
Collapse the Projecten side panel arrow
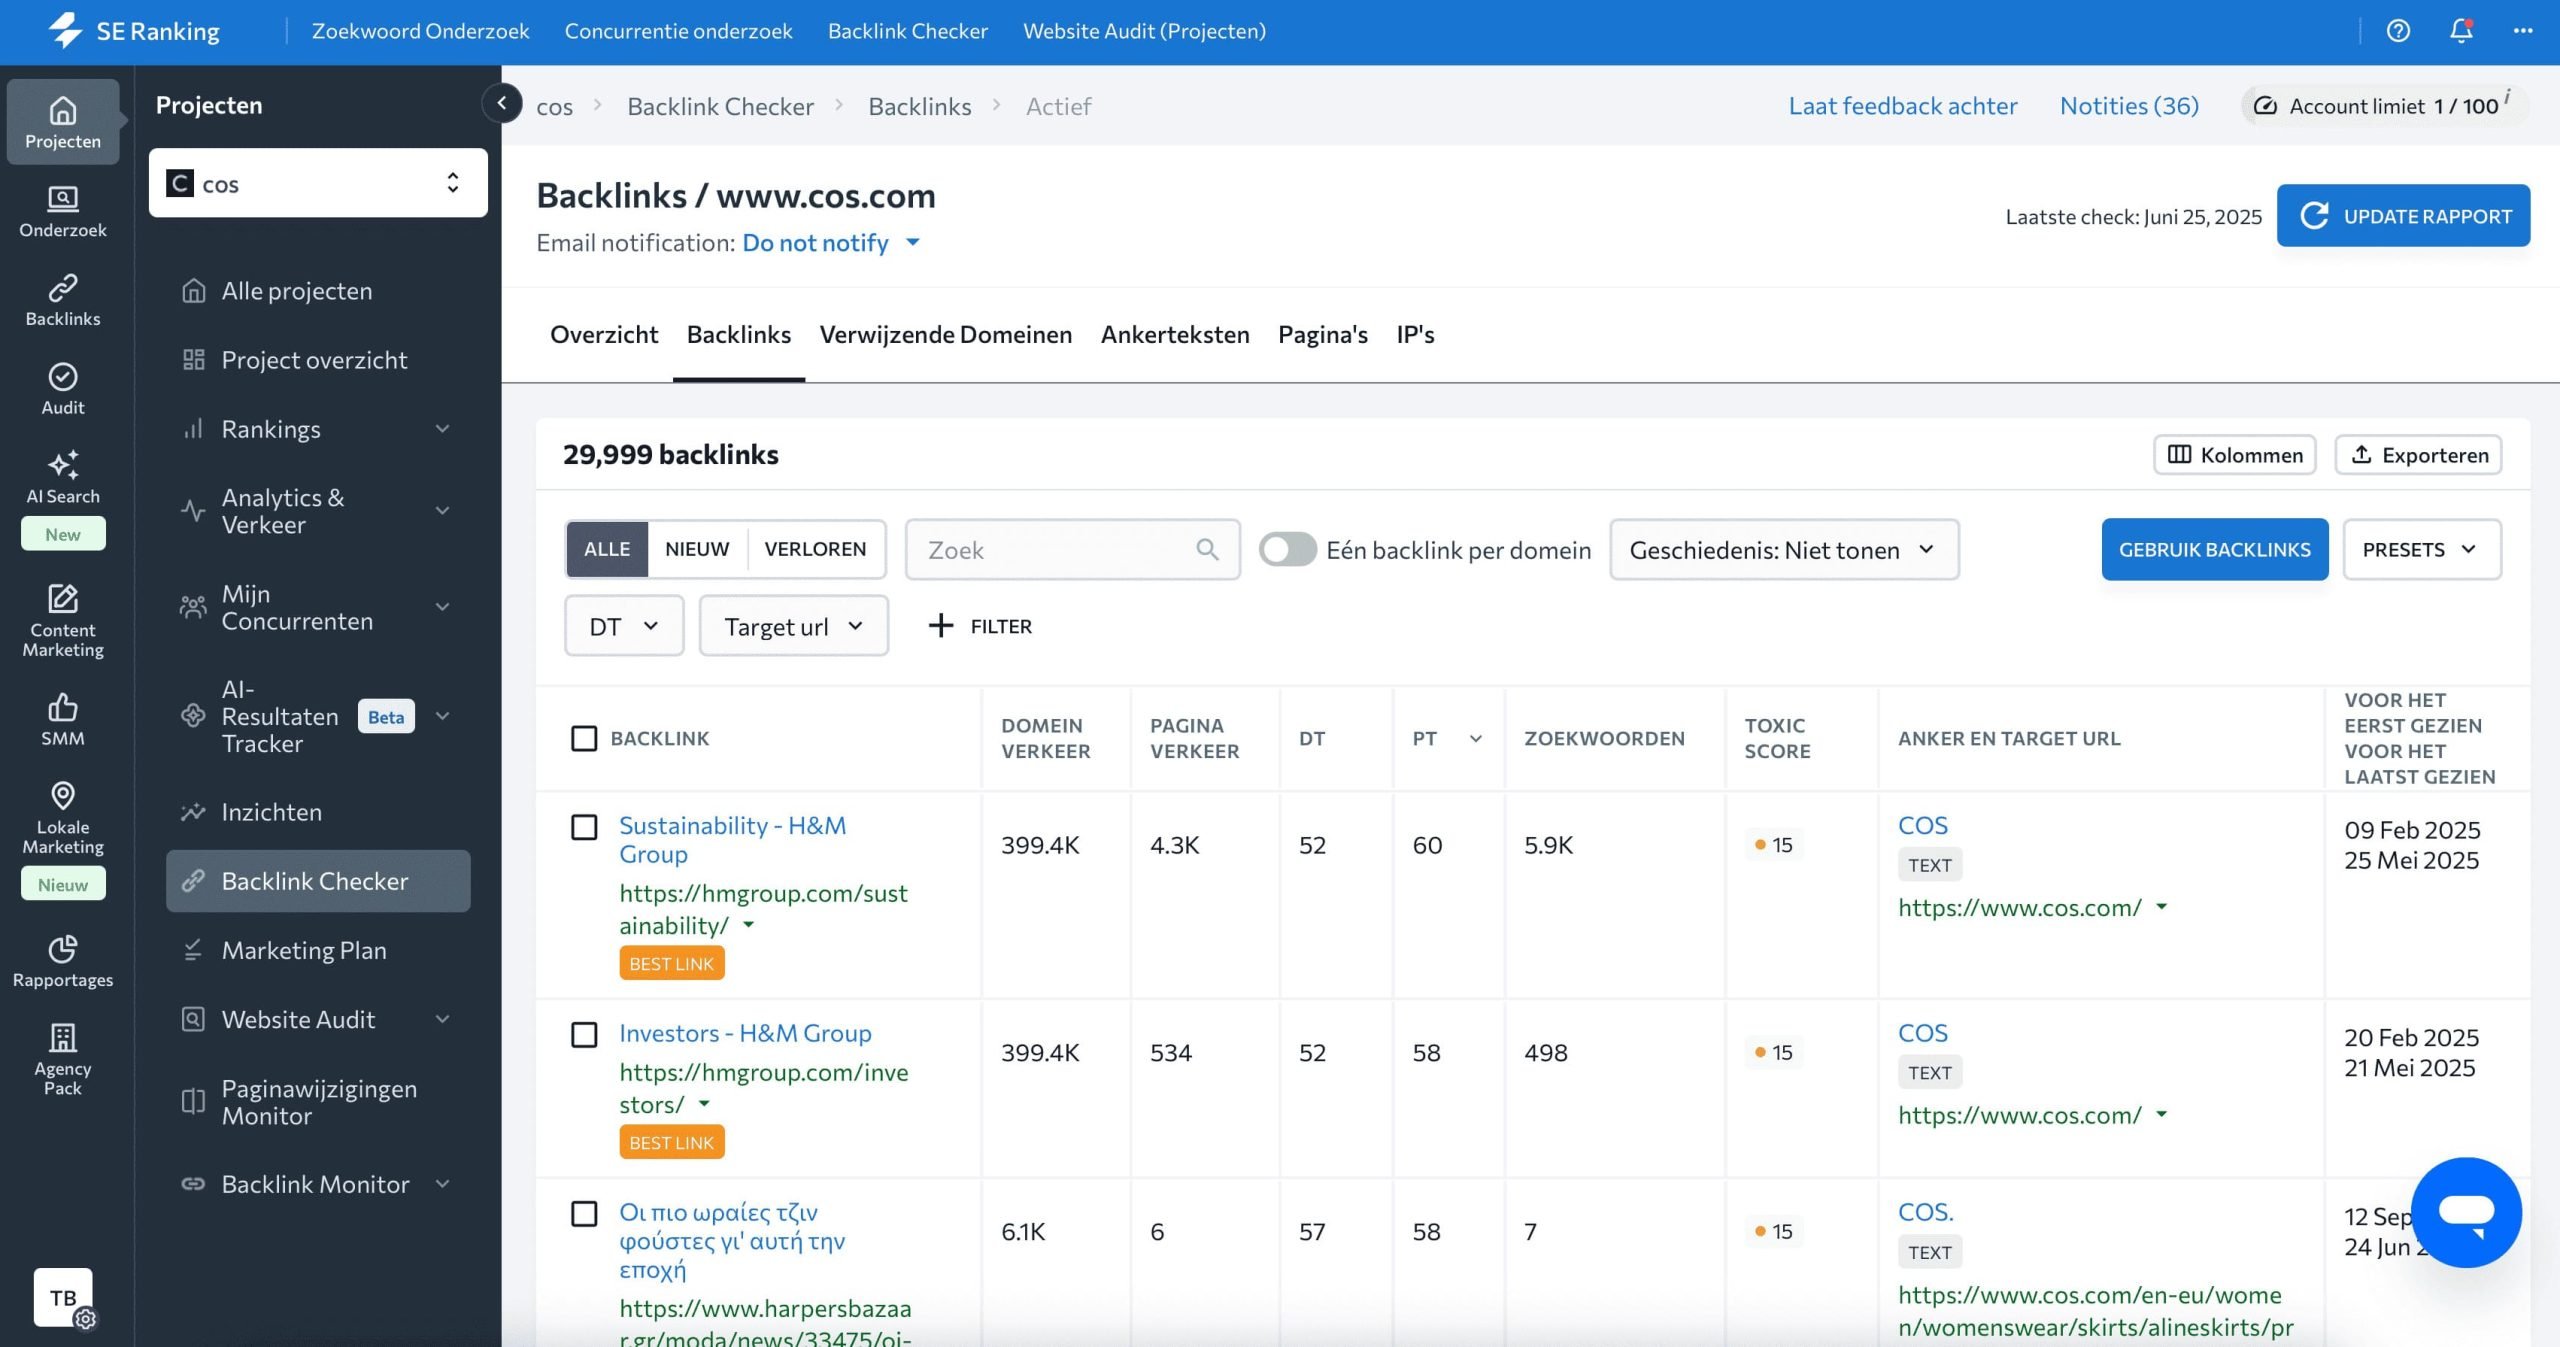pyautogui.click(x=502, y=102)
